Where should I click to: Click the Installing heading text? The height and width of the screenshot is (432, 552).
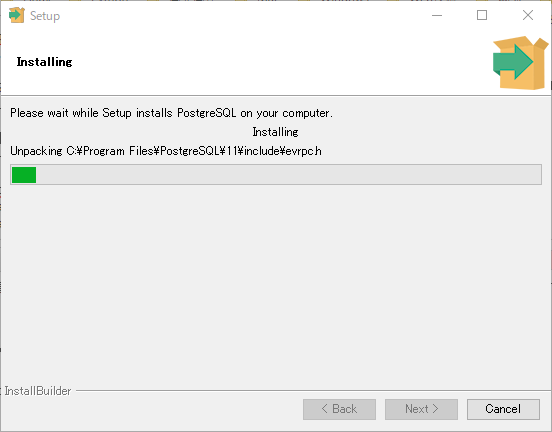pyautogui.click(x=44, y=62)
